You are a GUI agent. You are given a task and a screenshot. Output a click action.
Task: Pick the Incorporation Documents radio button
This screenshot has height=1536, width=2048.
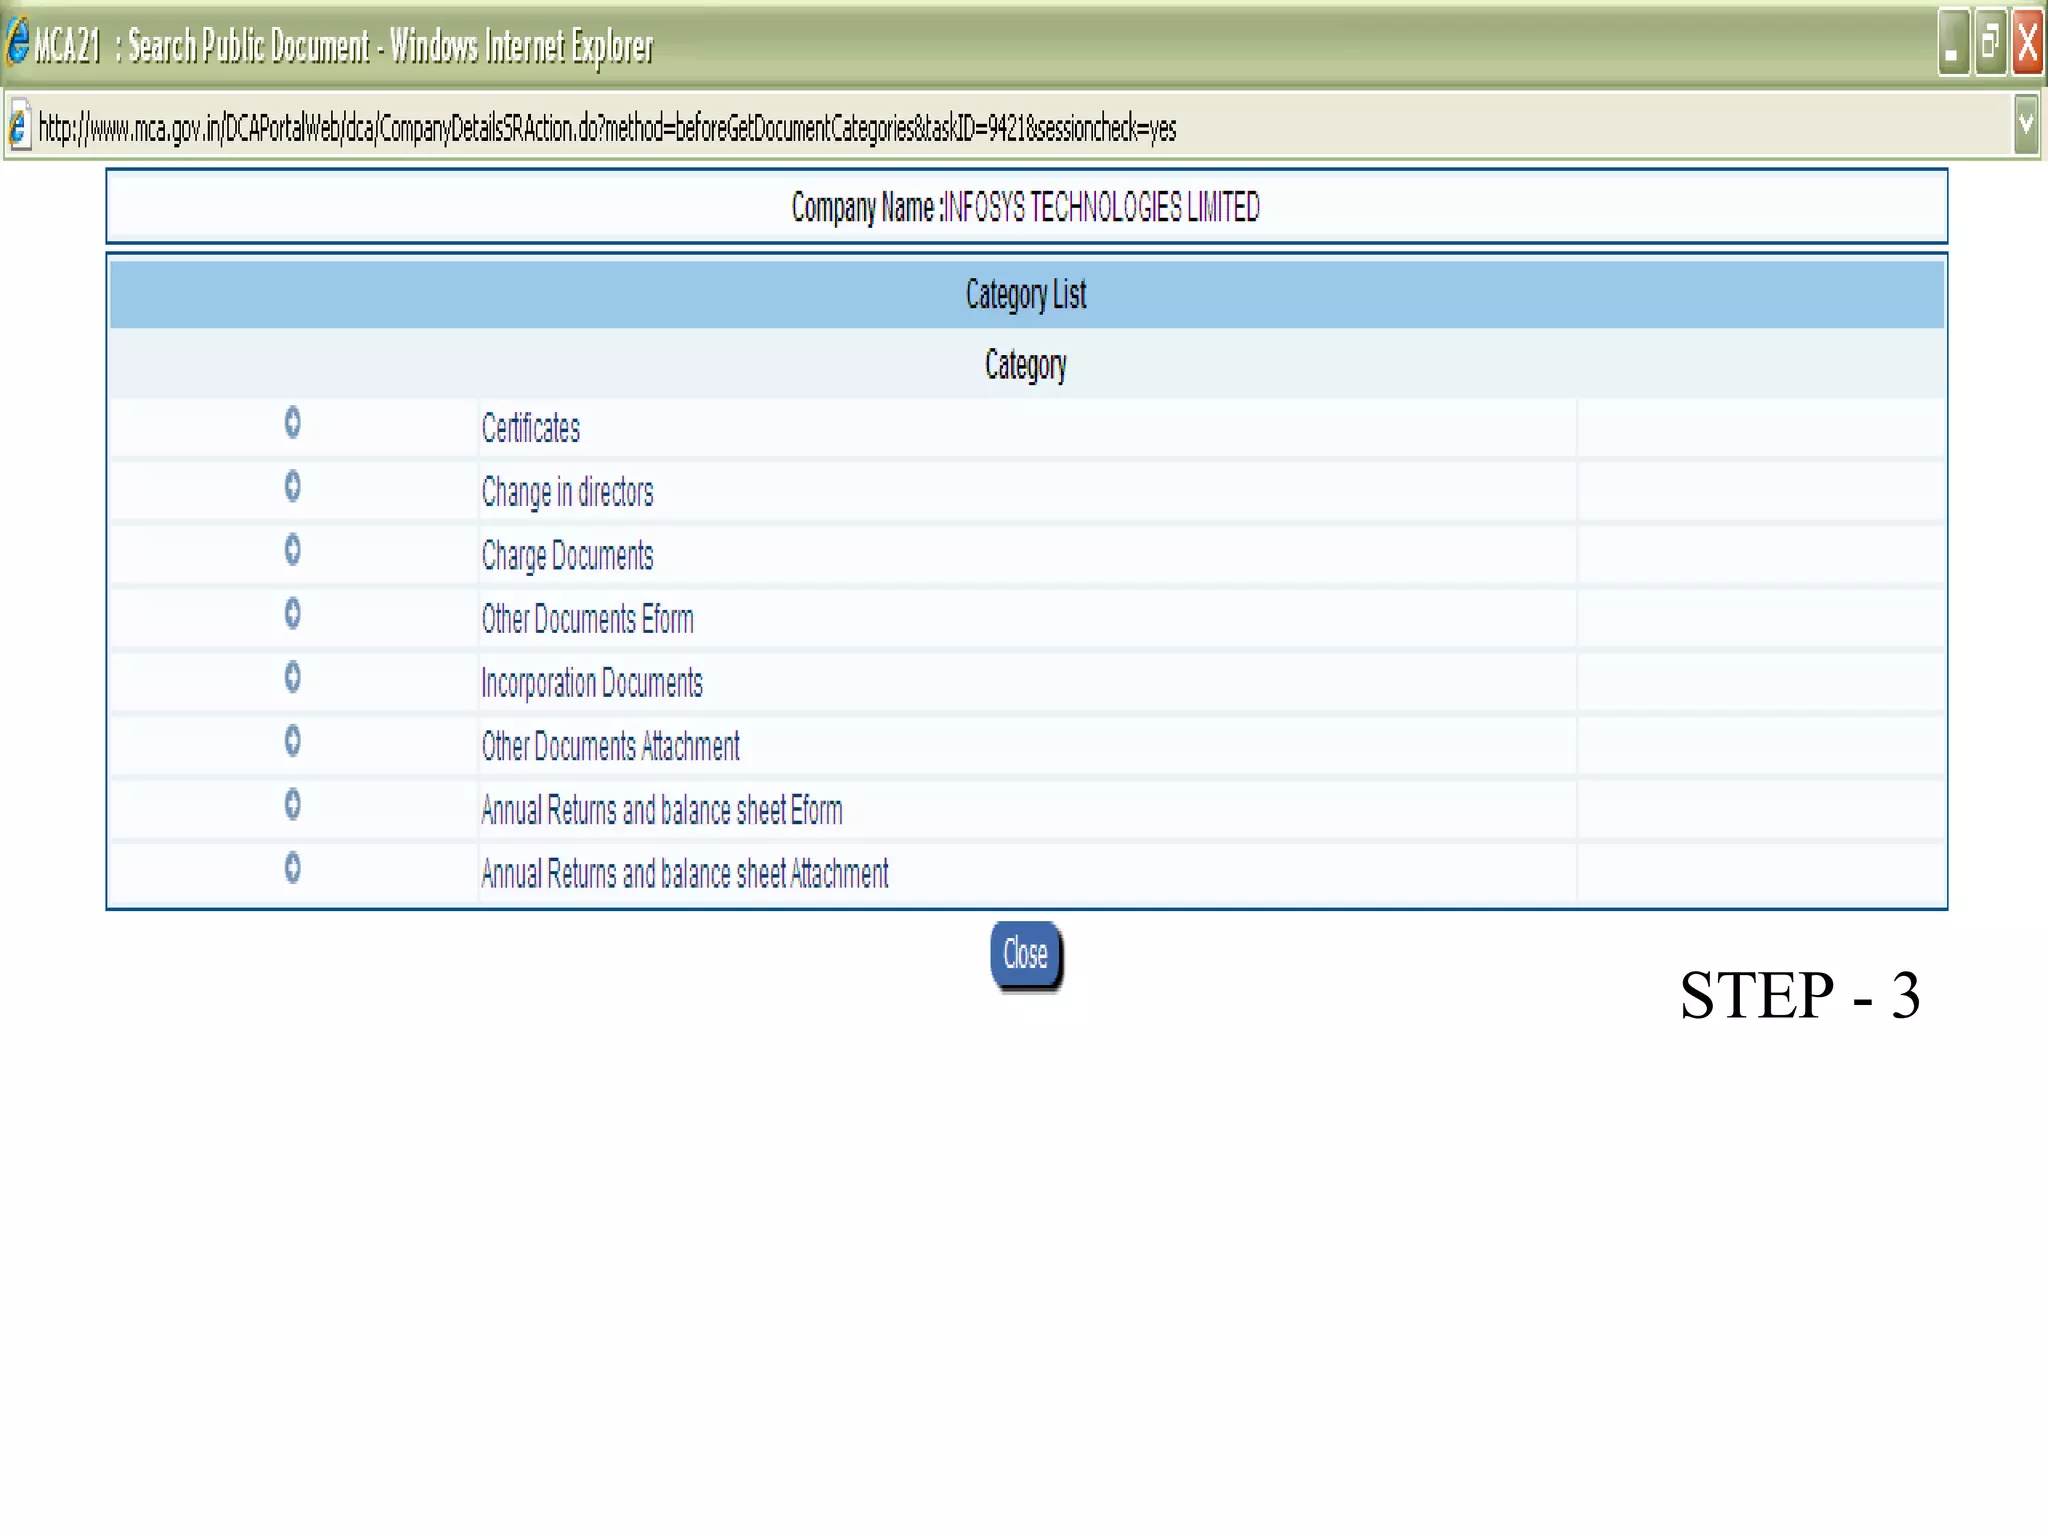click(292, 678)
